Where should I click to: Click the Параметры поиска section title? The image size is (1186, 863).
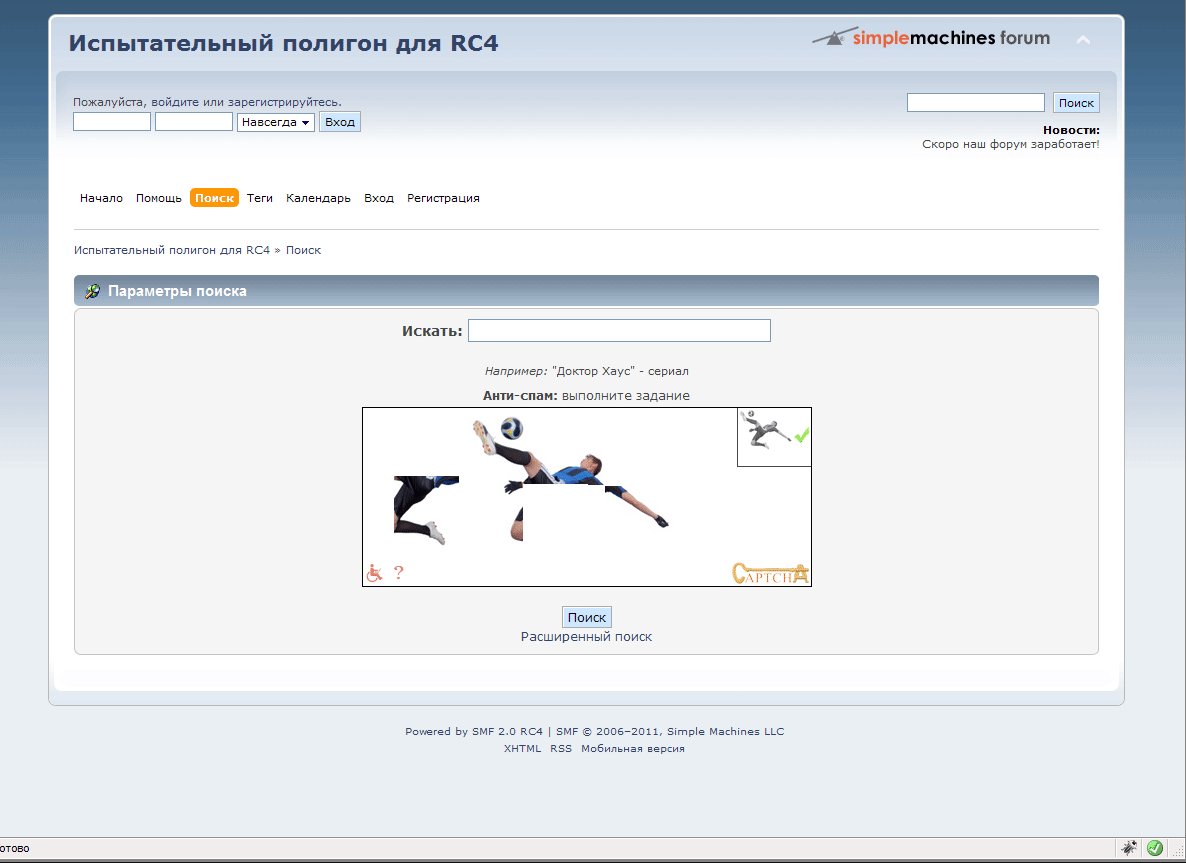click(177, 291)
